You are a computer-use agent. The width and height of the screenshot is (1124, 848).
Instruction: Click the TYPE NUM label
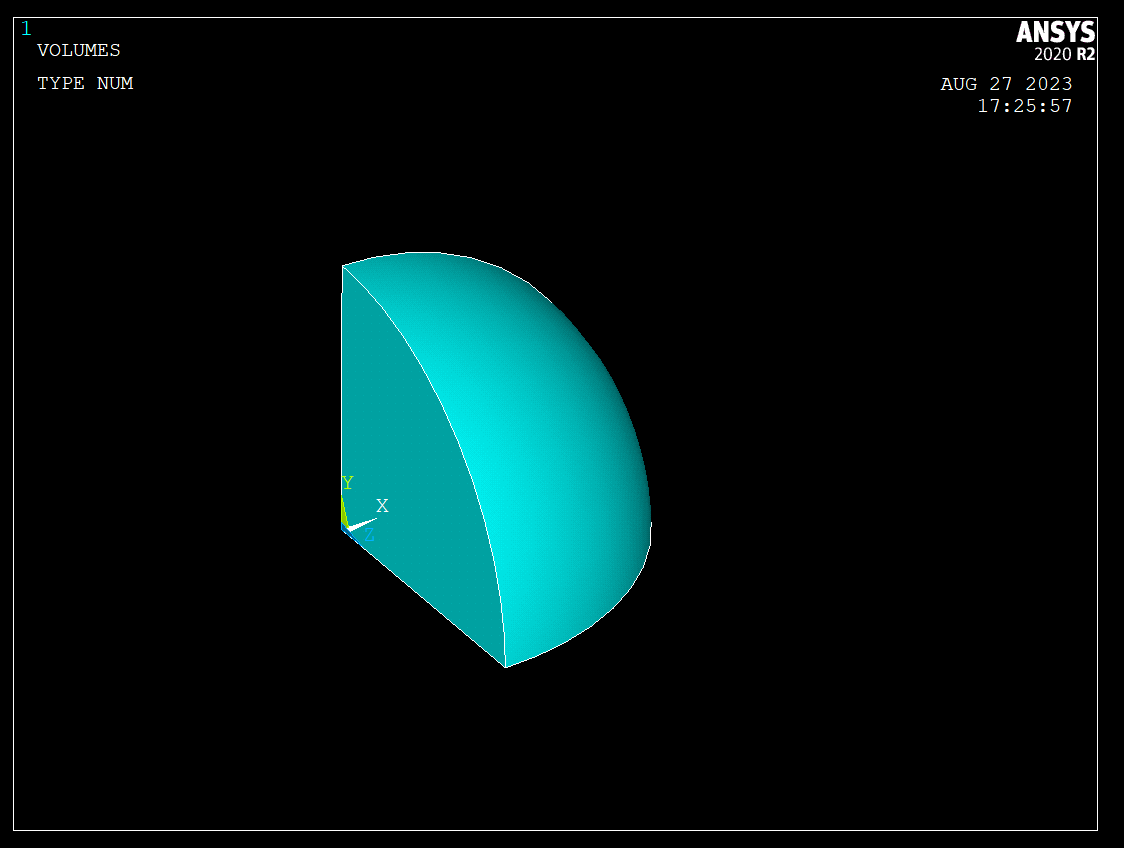(85, 83)
